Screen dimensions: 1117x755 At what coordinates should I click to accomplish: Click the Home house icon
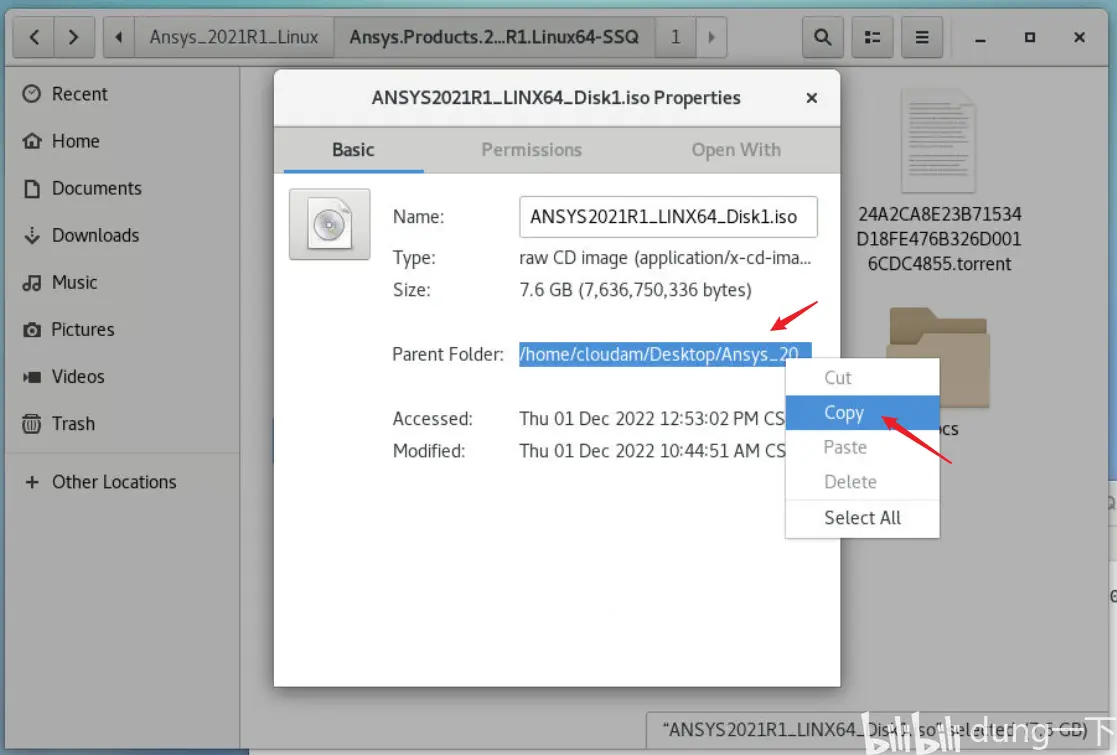tap(31, 141)
